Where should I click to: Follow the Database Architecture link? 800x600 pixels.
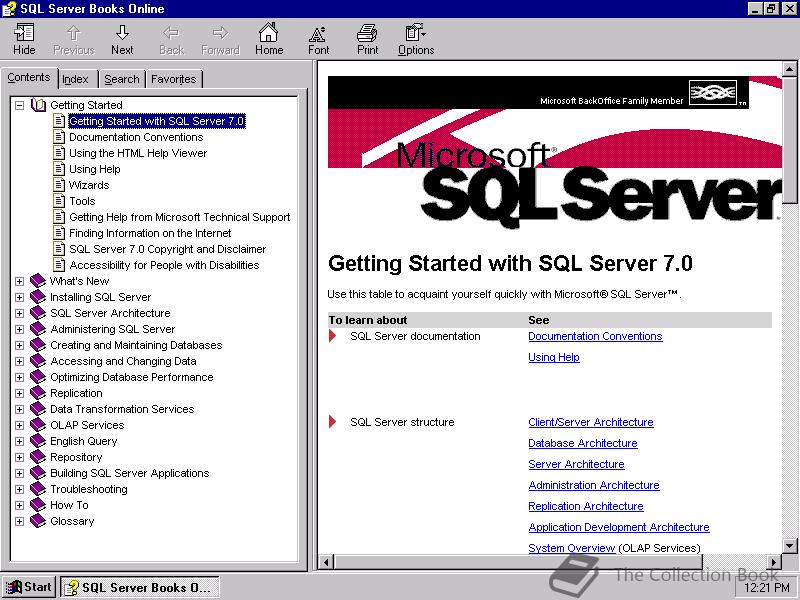click(x=583, y=443)
